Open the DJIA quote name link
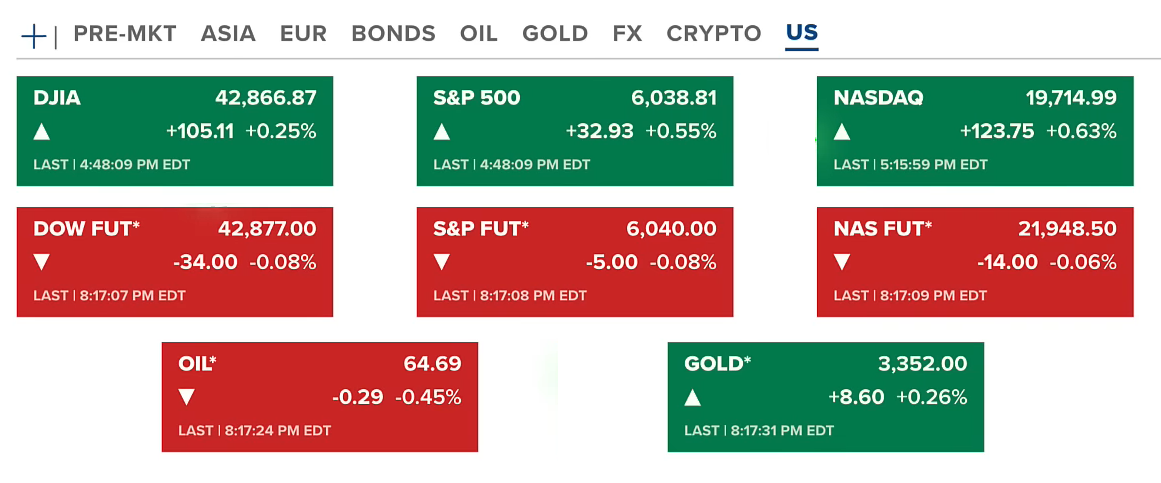This screenshot has height=483, width=1161. point(57,98)
